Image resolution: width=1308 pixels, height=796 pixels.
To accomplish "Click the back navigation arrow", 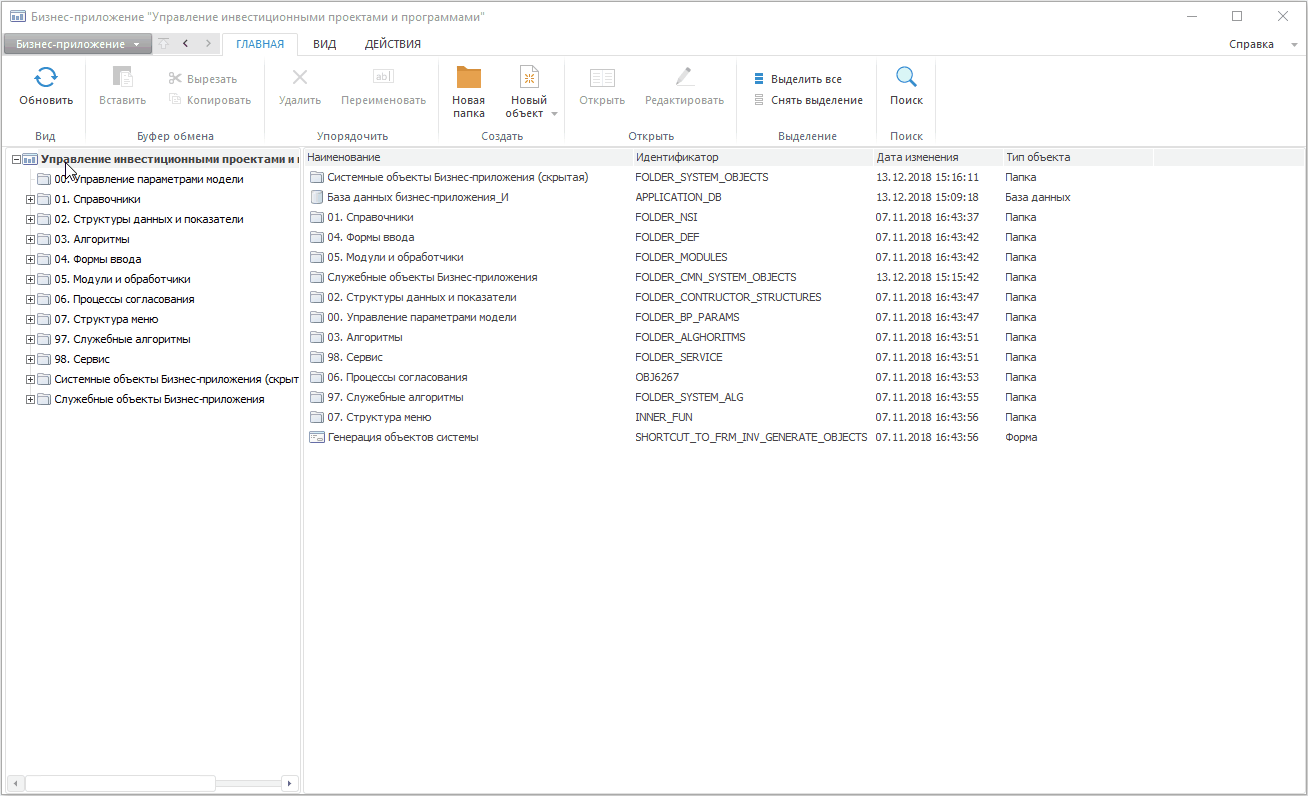I will (x=186, y=44).
